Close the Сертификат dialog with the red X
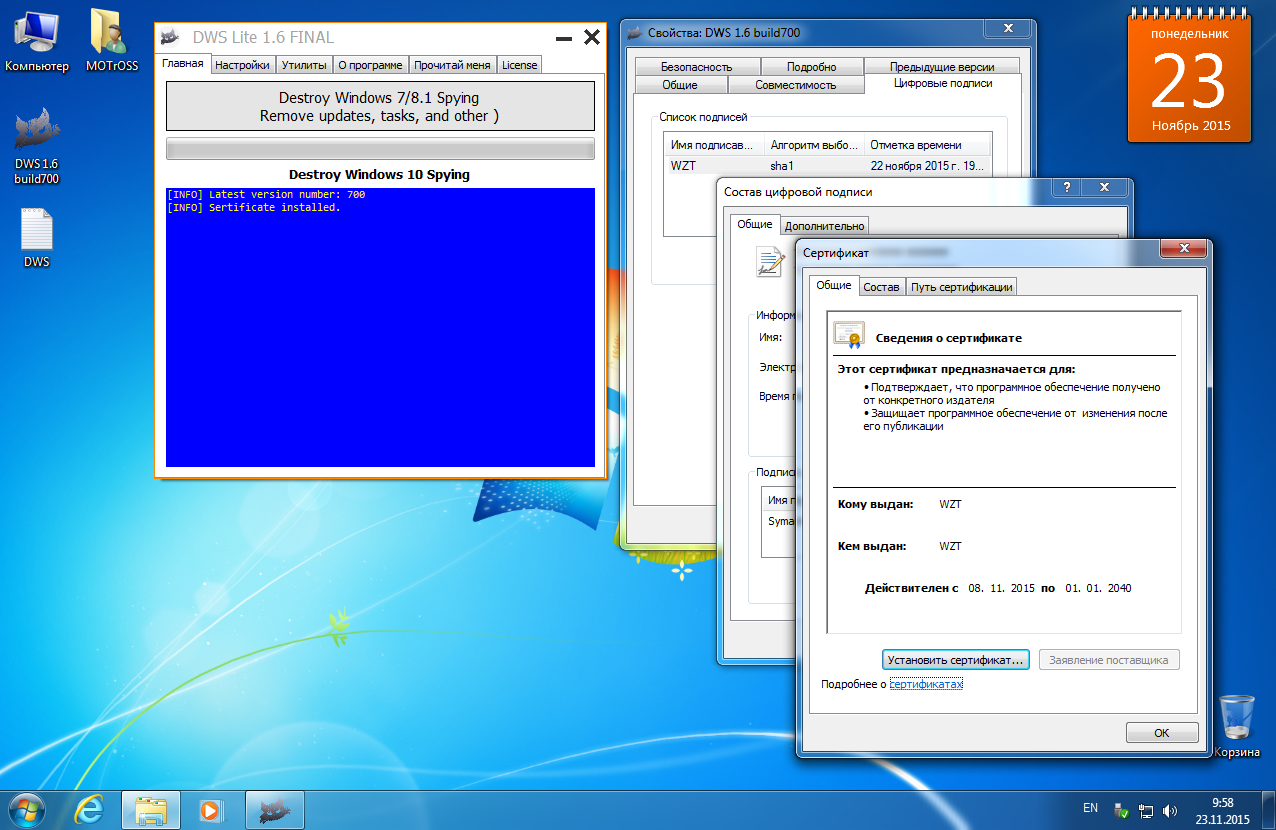The image size is (1276, 830). click(x=1184, y=249)
